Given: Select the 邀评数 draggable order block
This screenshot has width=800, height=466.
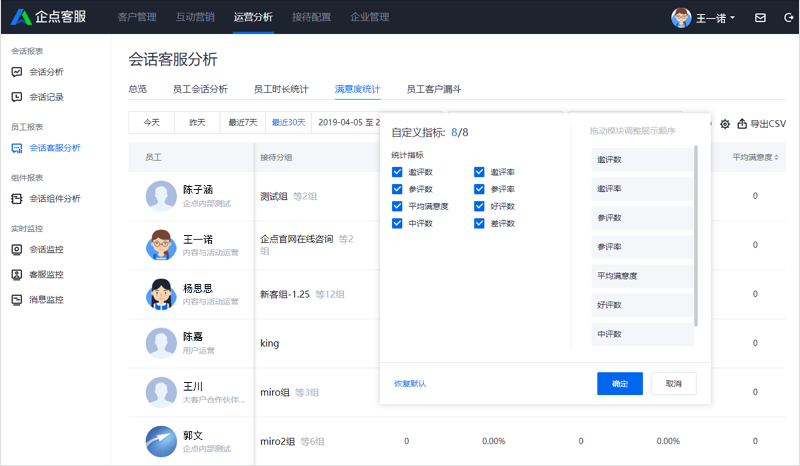Looking at the screenshot, I should [642, 160].
